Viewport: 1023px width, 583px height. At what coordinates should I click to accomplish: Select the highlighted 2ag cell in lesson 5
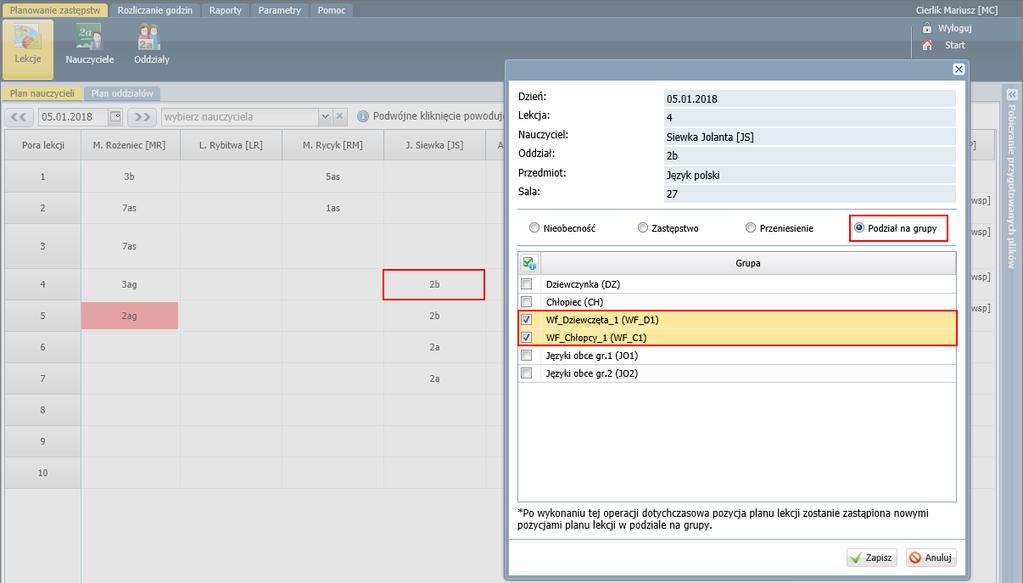tap(129, 316)
